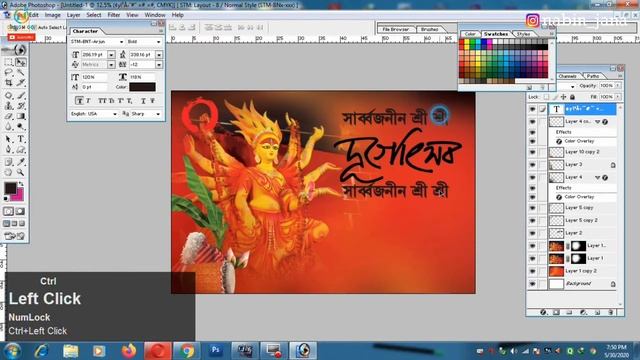Hide Layer 10 copy 2

532,152
